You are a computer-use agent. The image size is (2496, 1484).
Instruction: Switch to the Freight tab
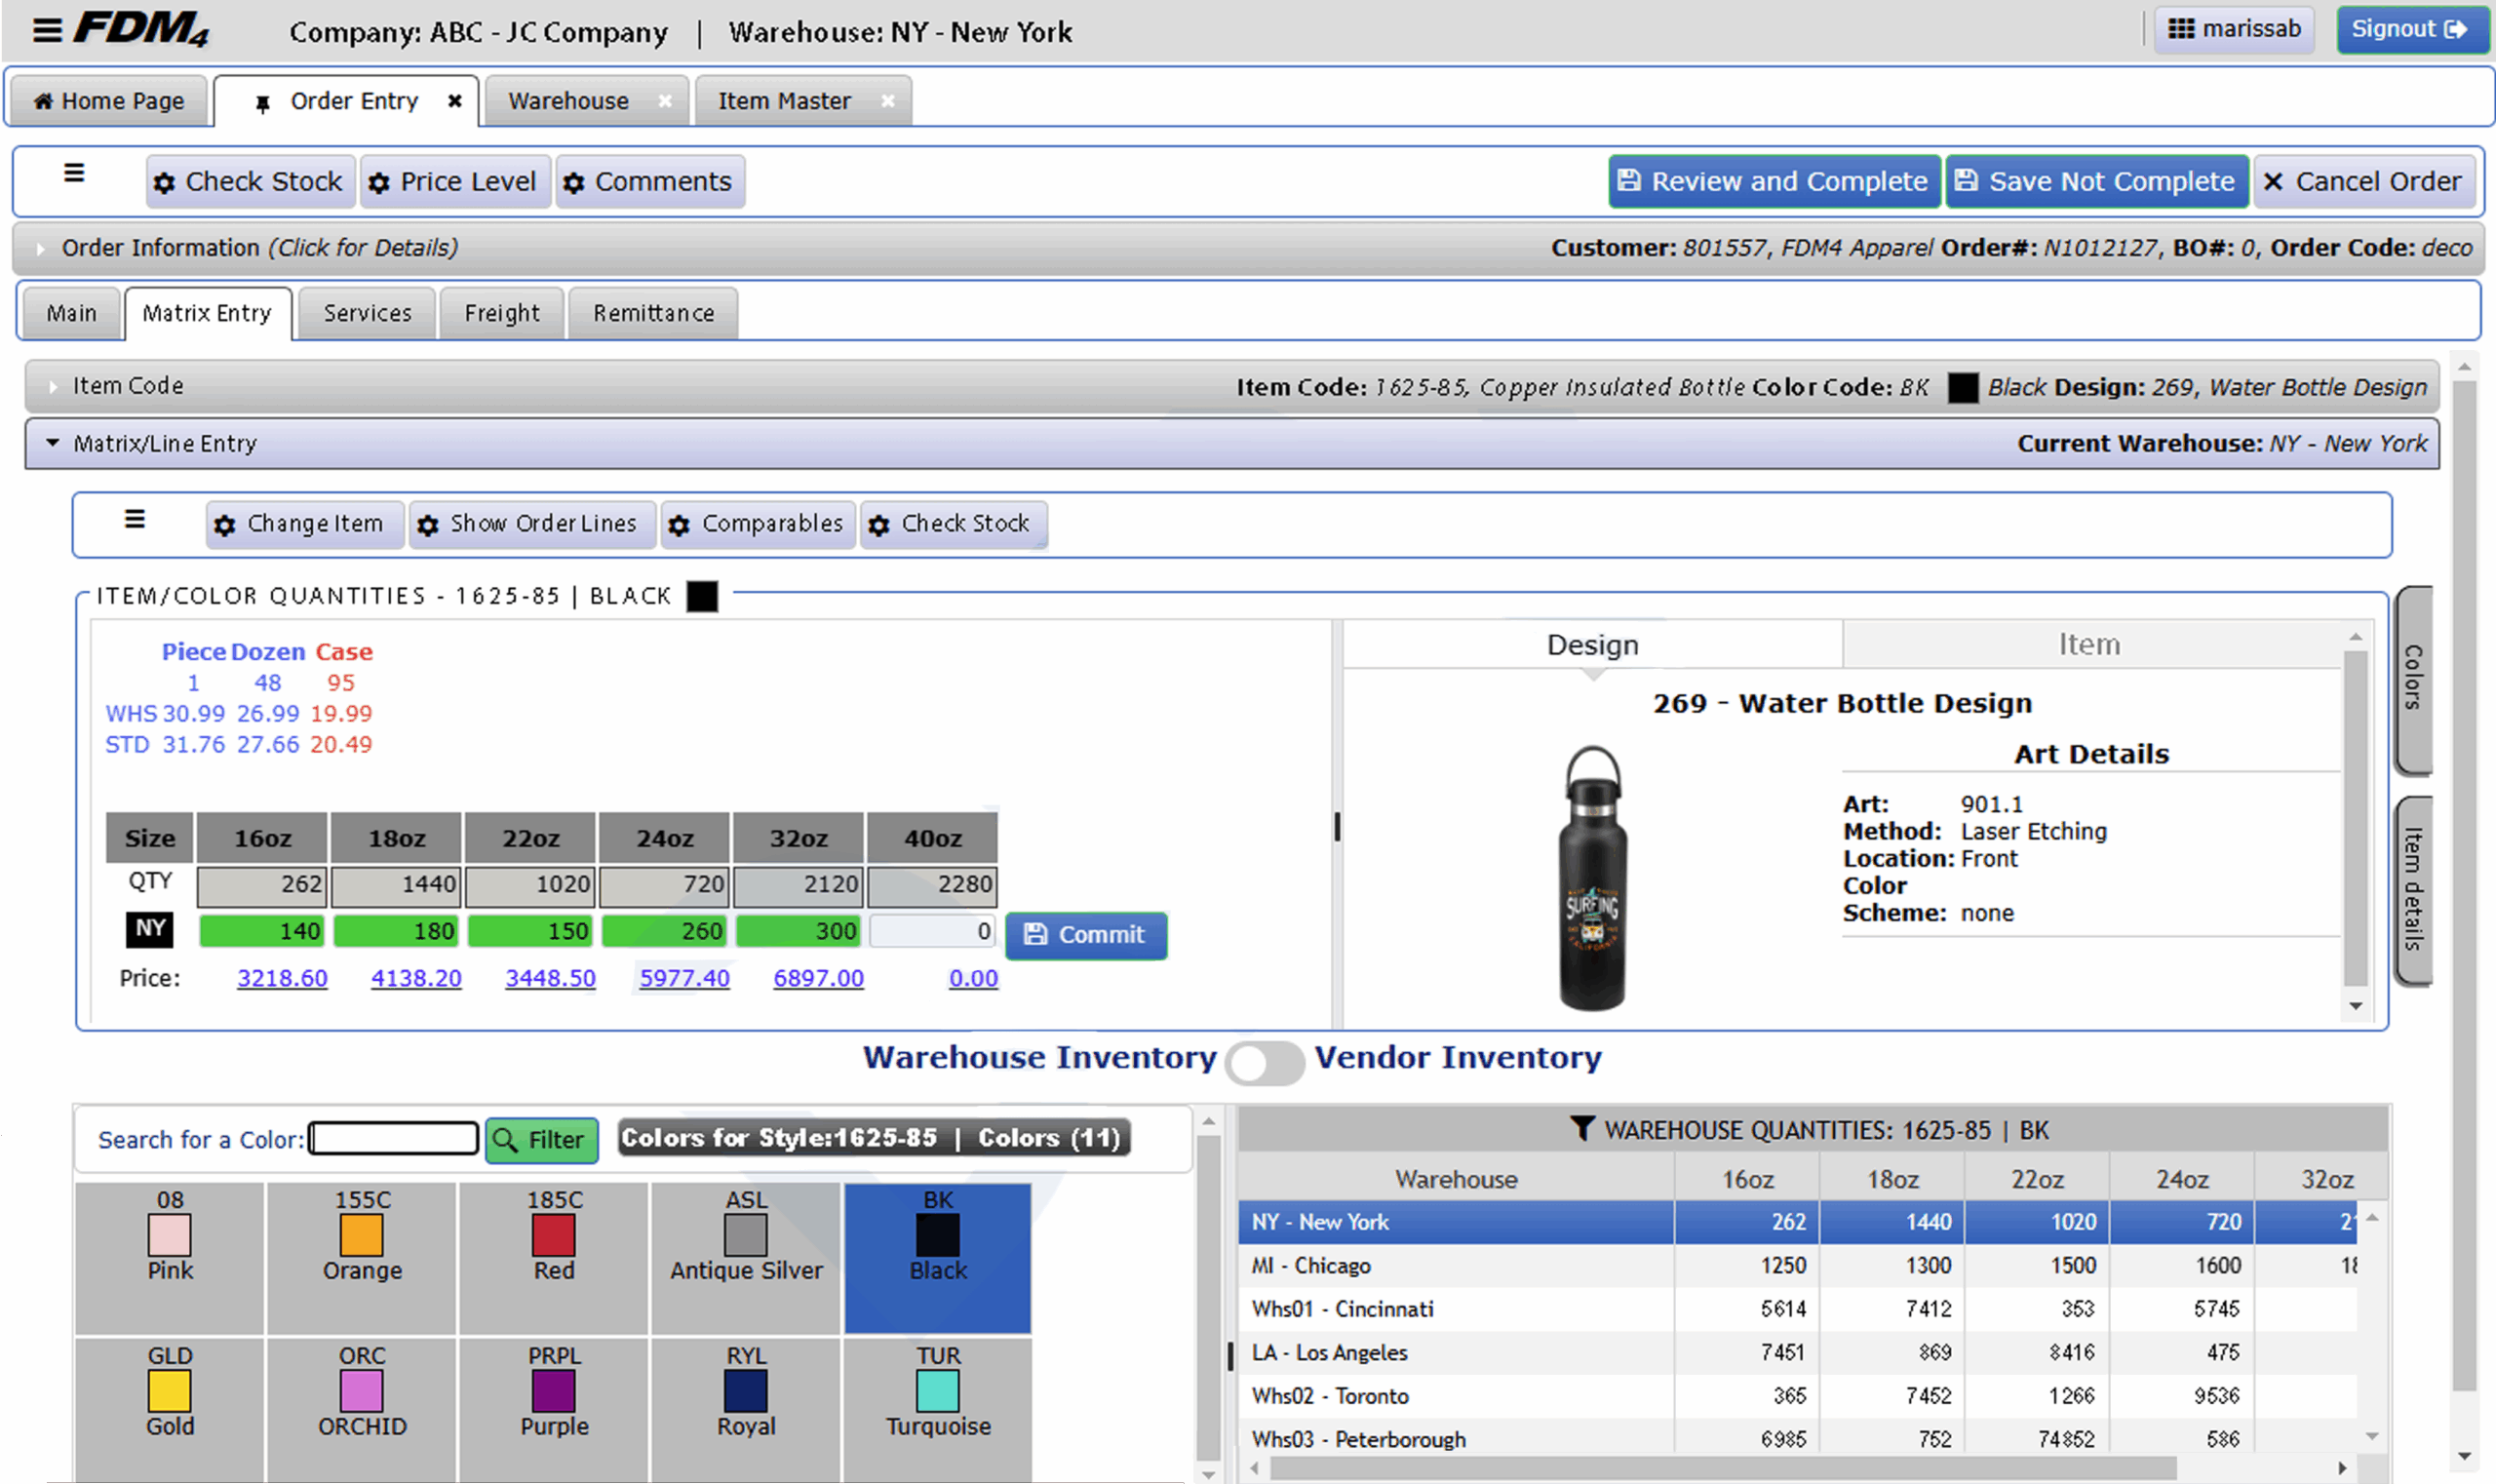coord(501,313)
